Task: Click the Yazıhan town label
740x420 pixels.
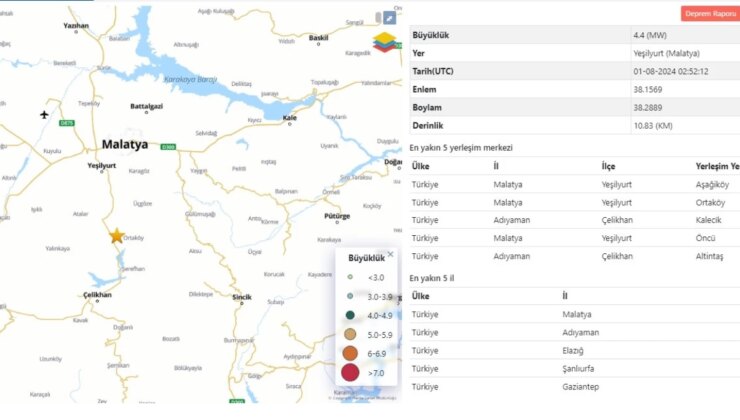Action: pyautogui.click(x=76, y=25)
